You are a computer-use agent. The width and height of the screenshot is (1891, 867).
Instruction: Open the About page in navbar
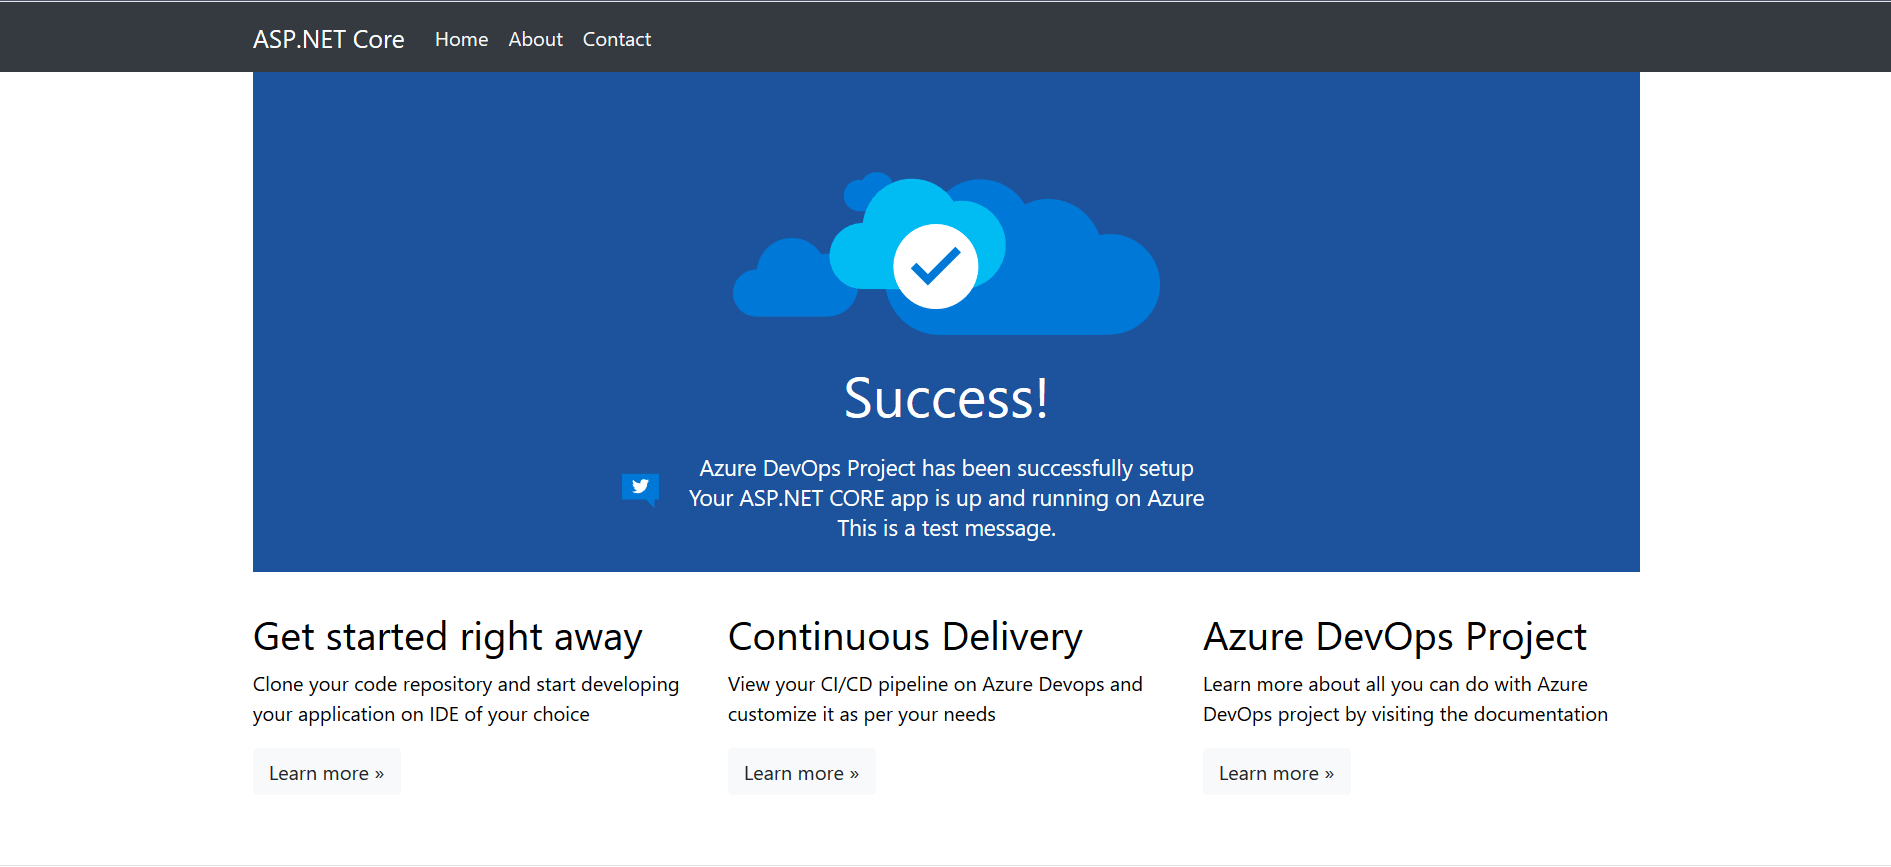[535, 39]
